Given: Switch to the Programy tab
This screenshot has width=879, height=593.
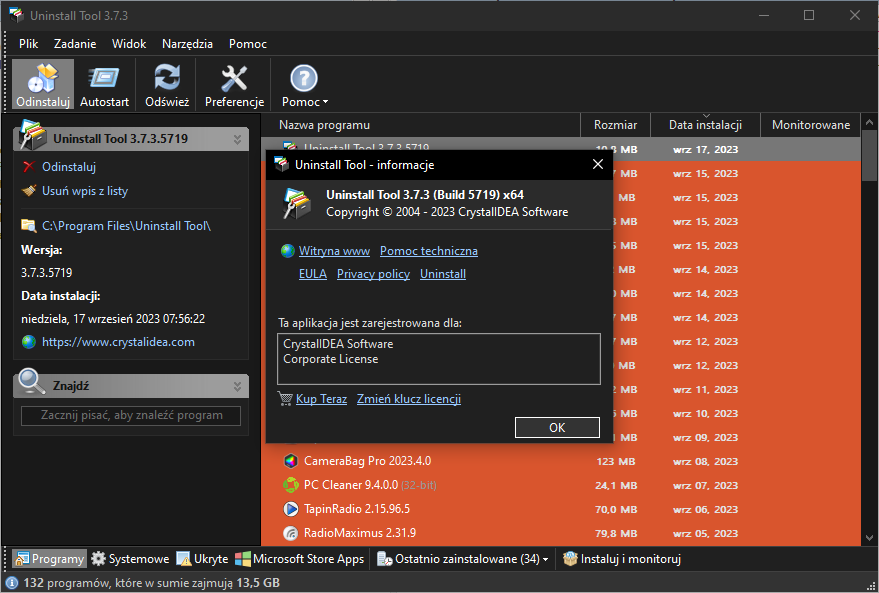Looking at the screenshot, I should coord(50,559).
